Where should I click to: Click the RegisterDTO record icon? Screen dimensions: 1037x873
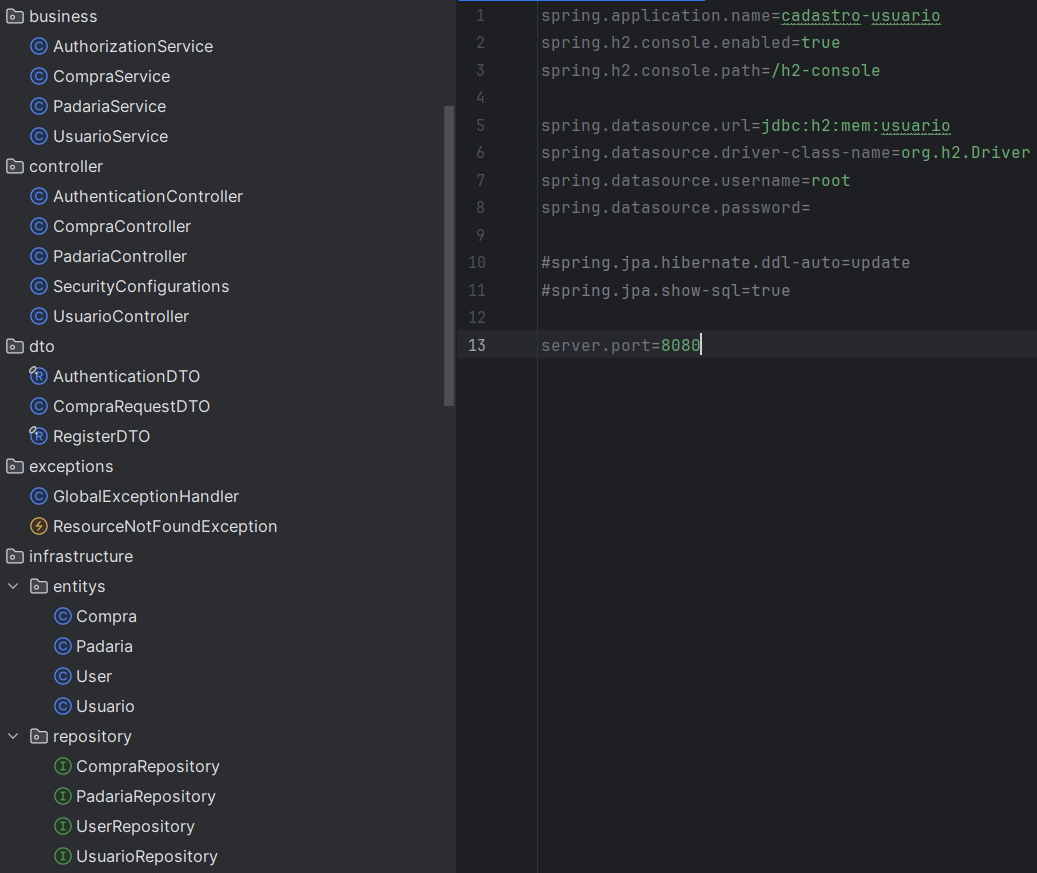pyautogui.click(x=39, y=436)
